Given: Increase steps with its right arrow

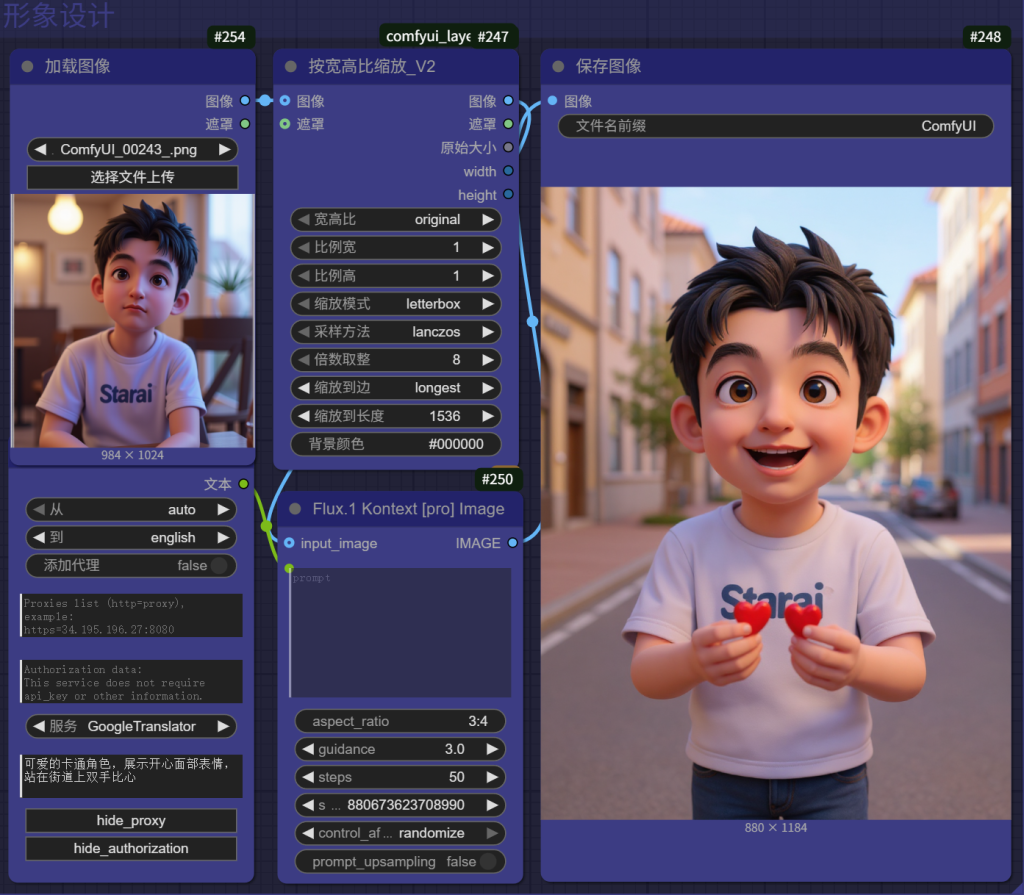Looking at the screenshot, I should tap(492, 777).
